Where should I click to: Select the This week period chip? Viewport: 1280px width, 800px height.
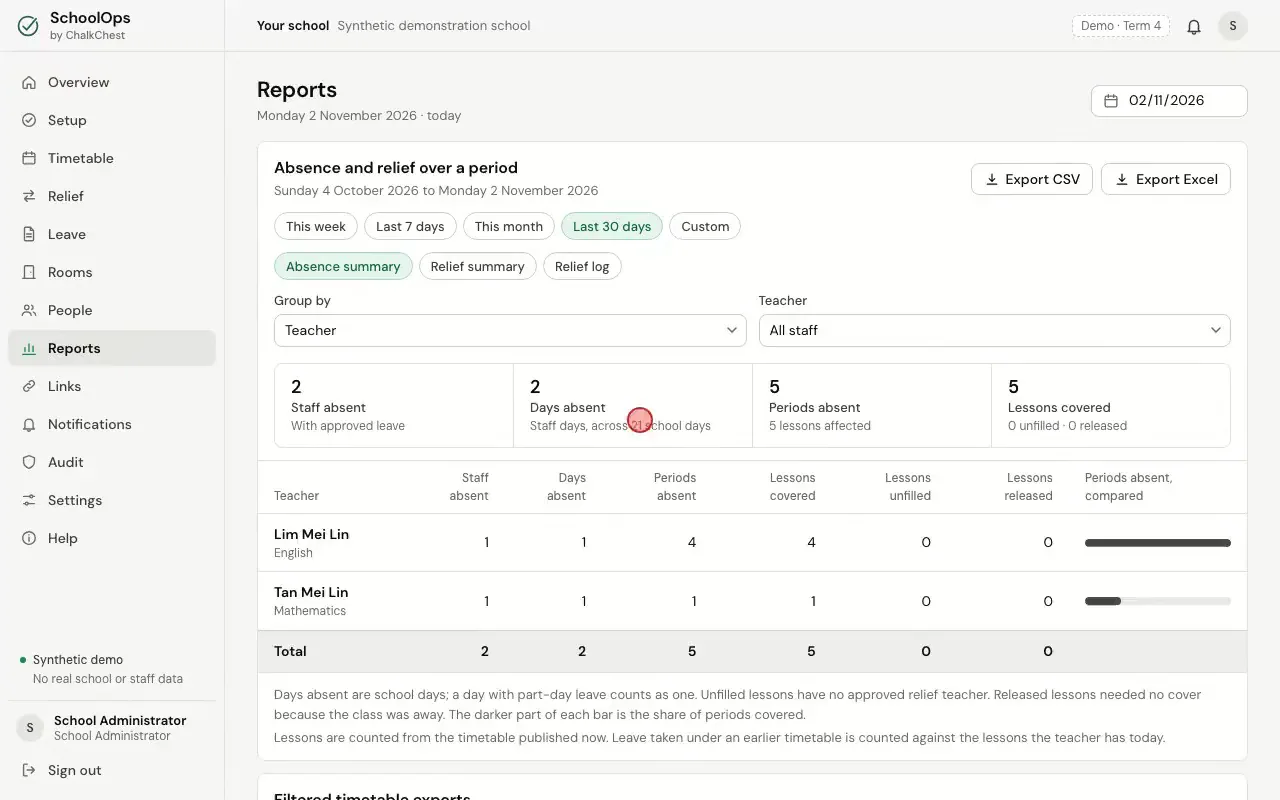[316, 227]
